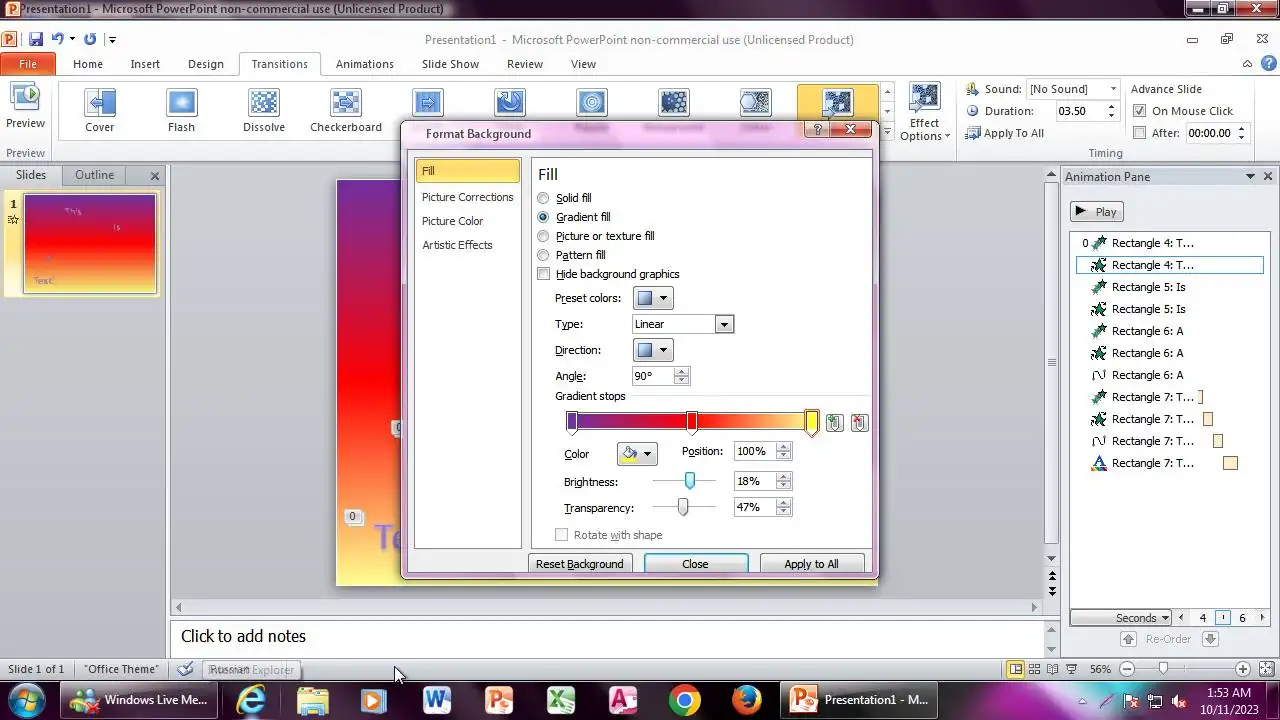Click the Angle input field
Image resolution: width=1280 pixels, height=720 pixels.
[653, 376]
